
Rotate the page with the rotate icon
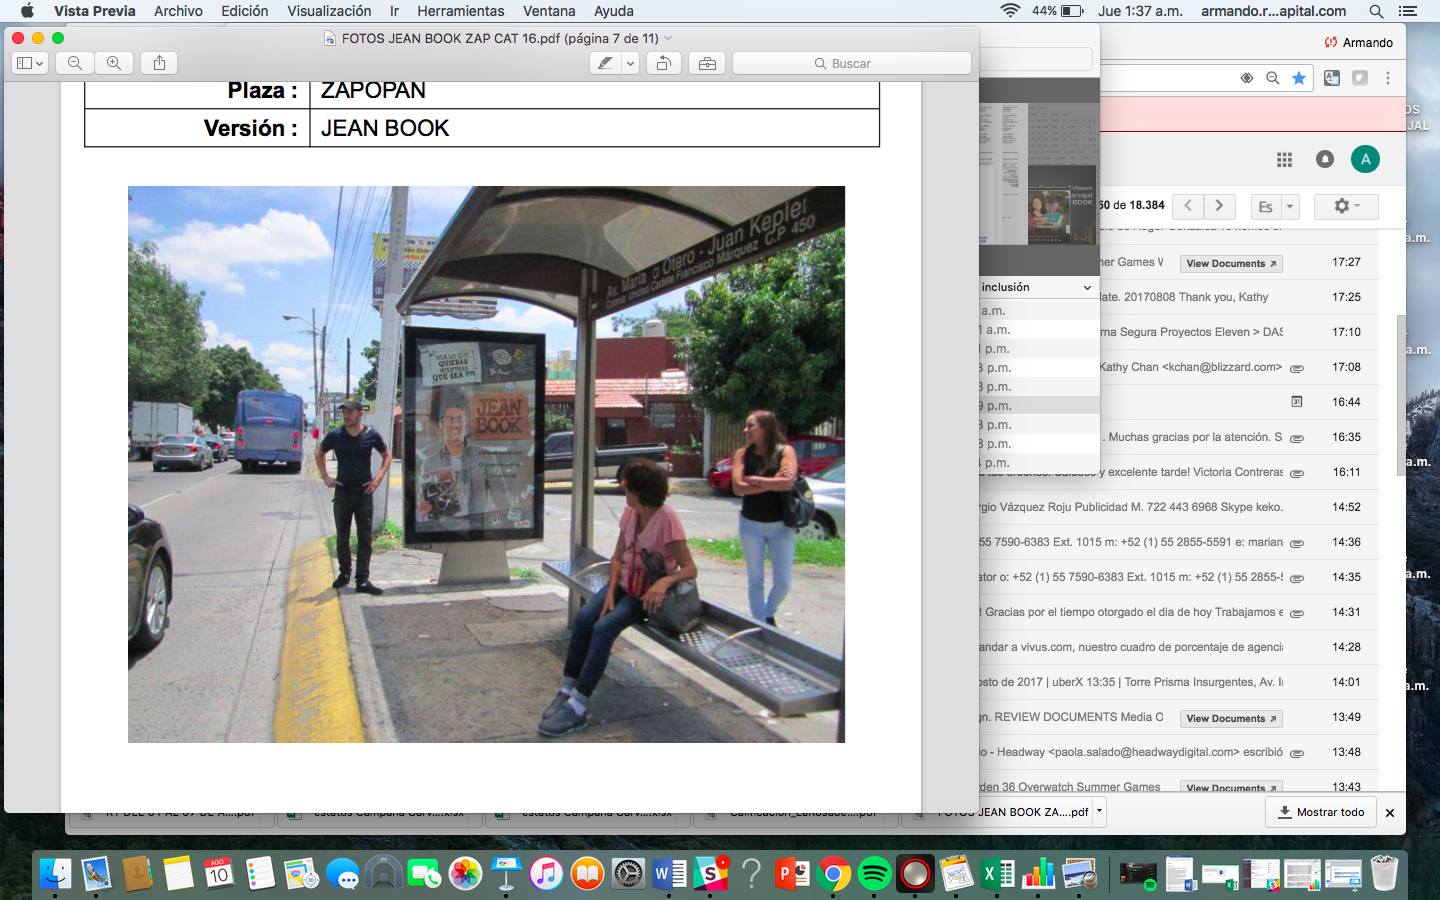coord(663,63)
